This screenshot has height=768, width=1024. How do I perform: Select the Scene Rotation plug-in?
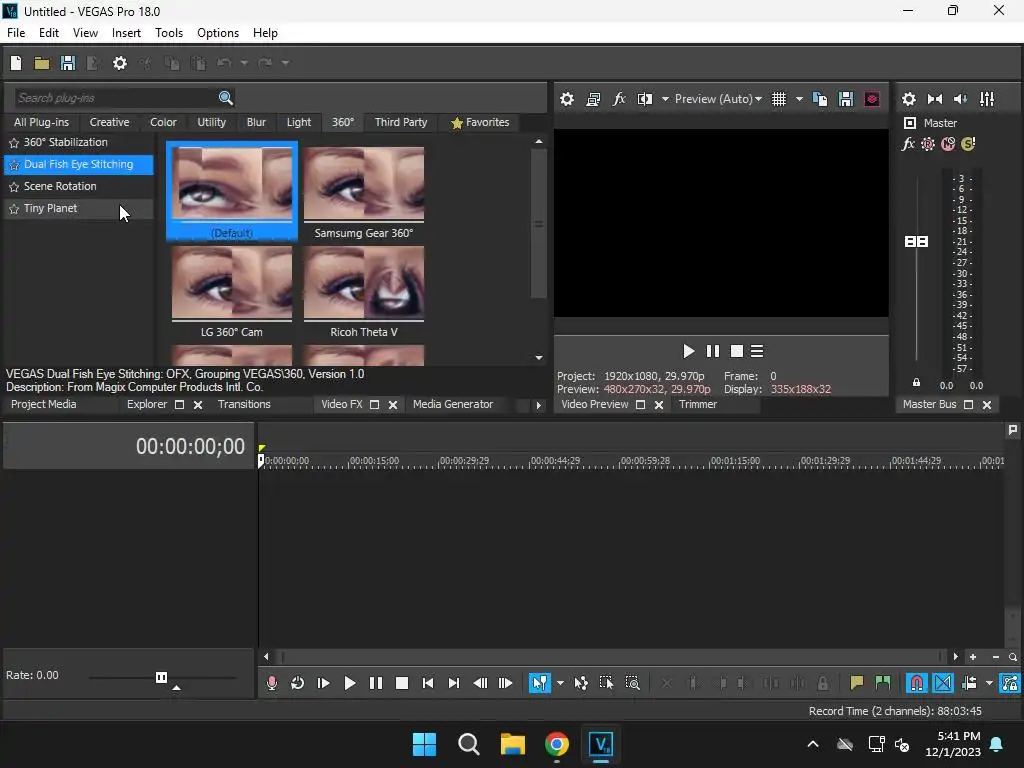[x=78, y=186]
